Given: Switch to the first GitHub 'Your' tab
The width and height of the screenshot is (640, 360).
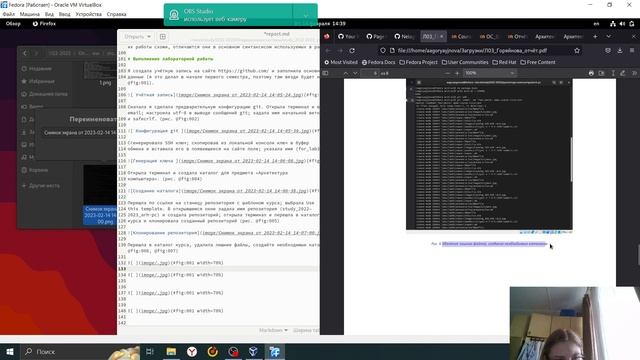Looking at the screenshot, I should 347,36.
